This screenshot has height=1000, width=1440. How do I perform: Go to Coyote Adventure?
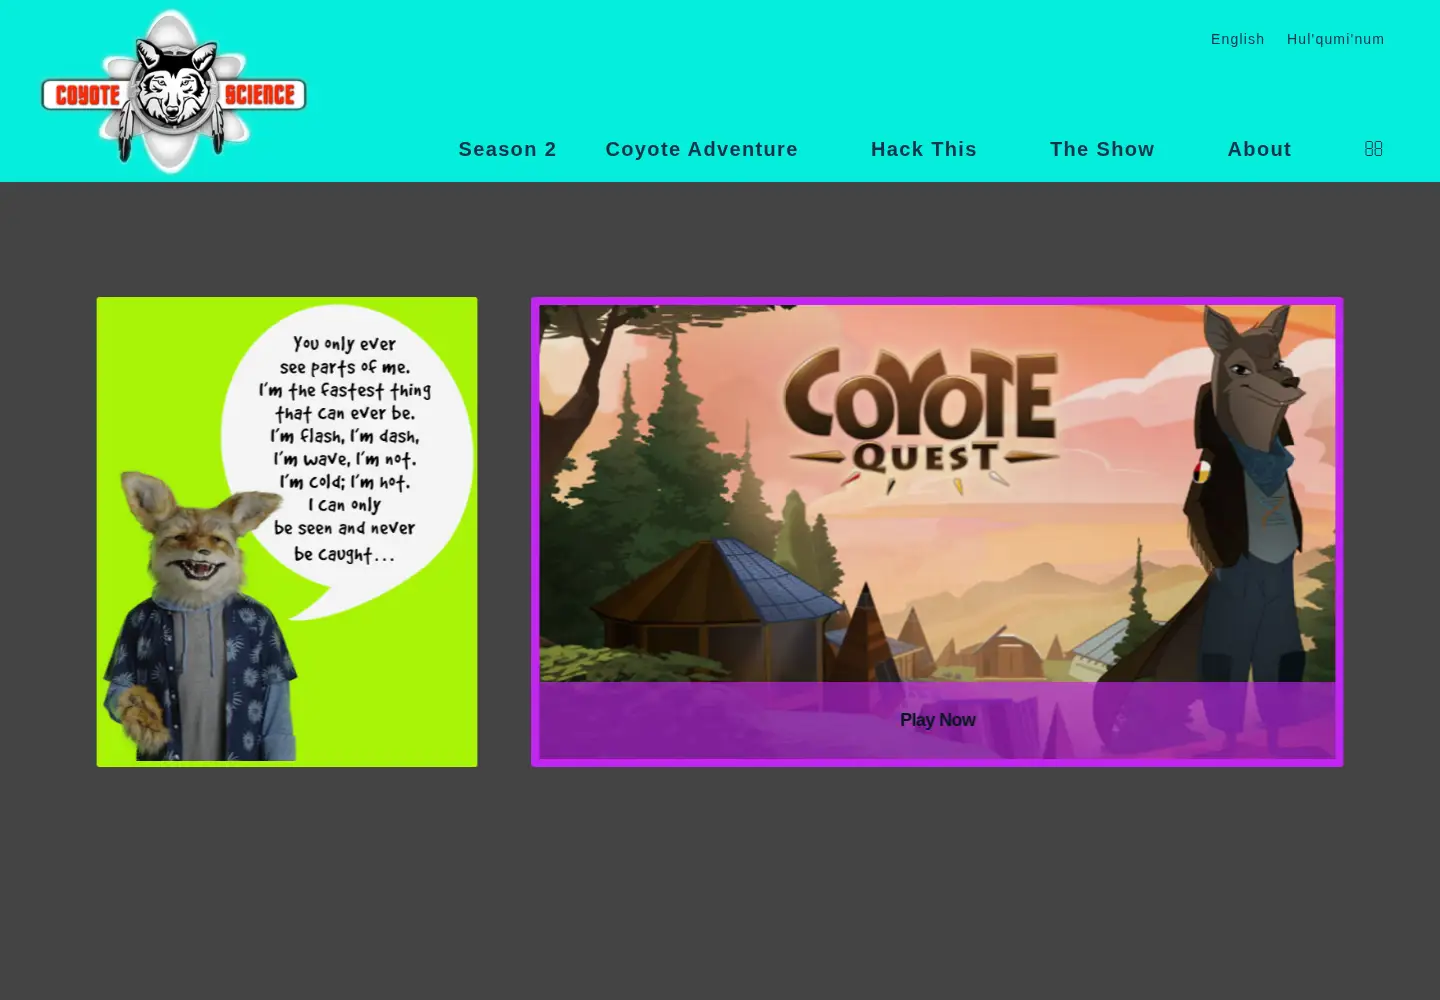click(702, 149)
